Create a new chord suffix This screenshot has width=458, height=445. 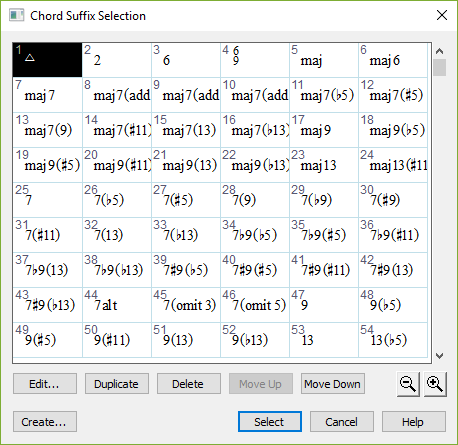(45, 422)
